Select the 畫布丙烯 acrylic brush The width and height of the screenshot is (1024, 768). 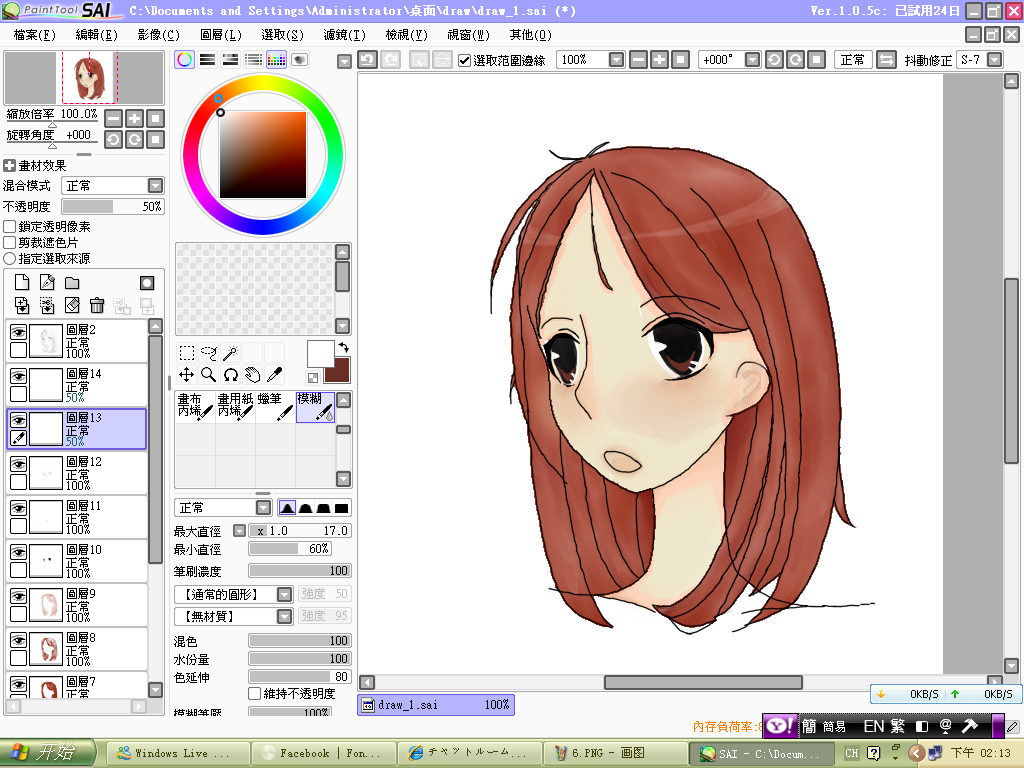click(x=195, y=407)
